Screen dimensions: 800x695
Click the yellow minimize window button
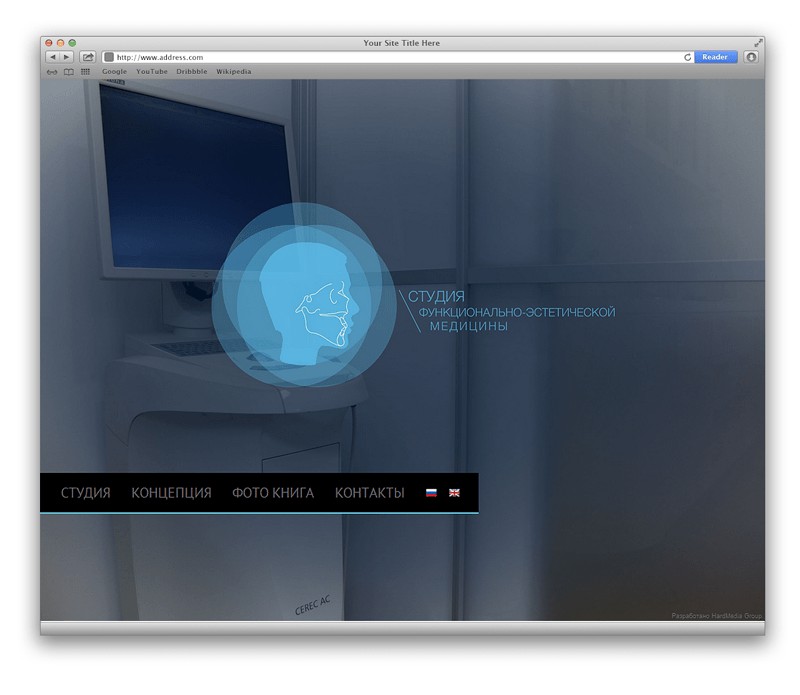click(x=60, y=43)
